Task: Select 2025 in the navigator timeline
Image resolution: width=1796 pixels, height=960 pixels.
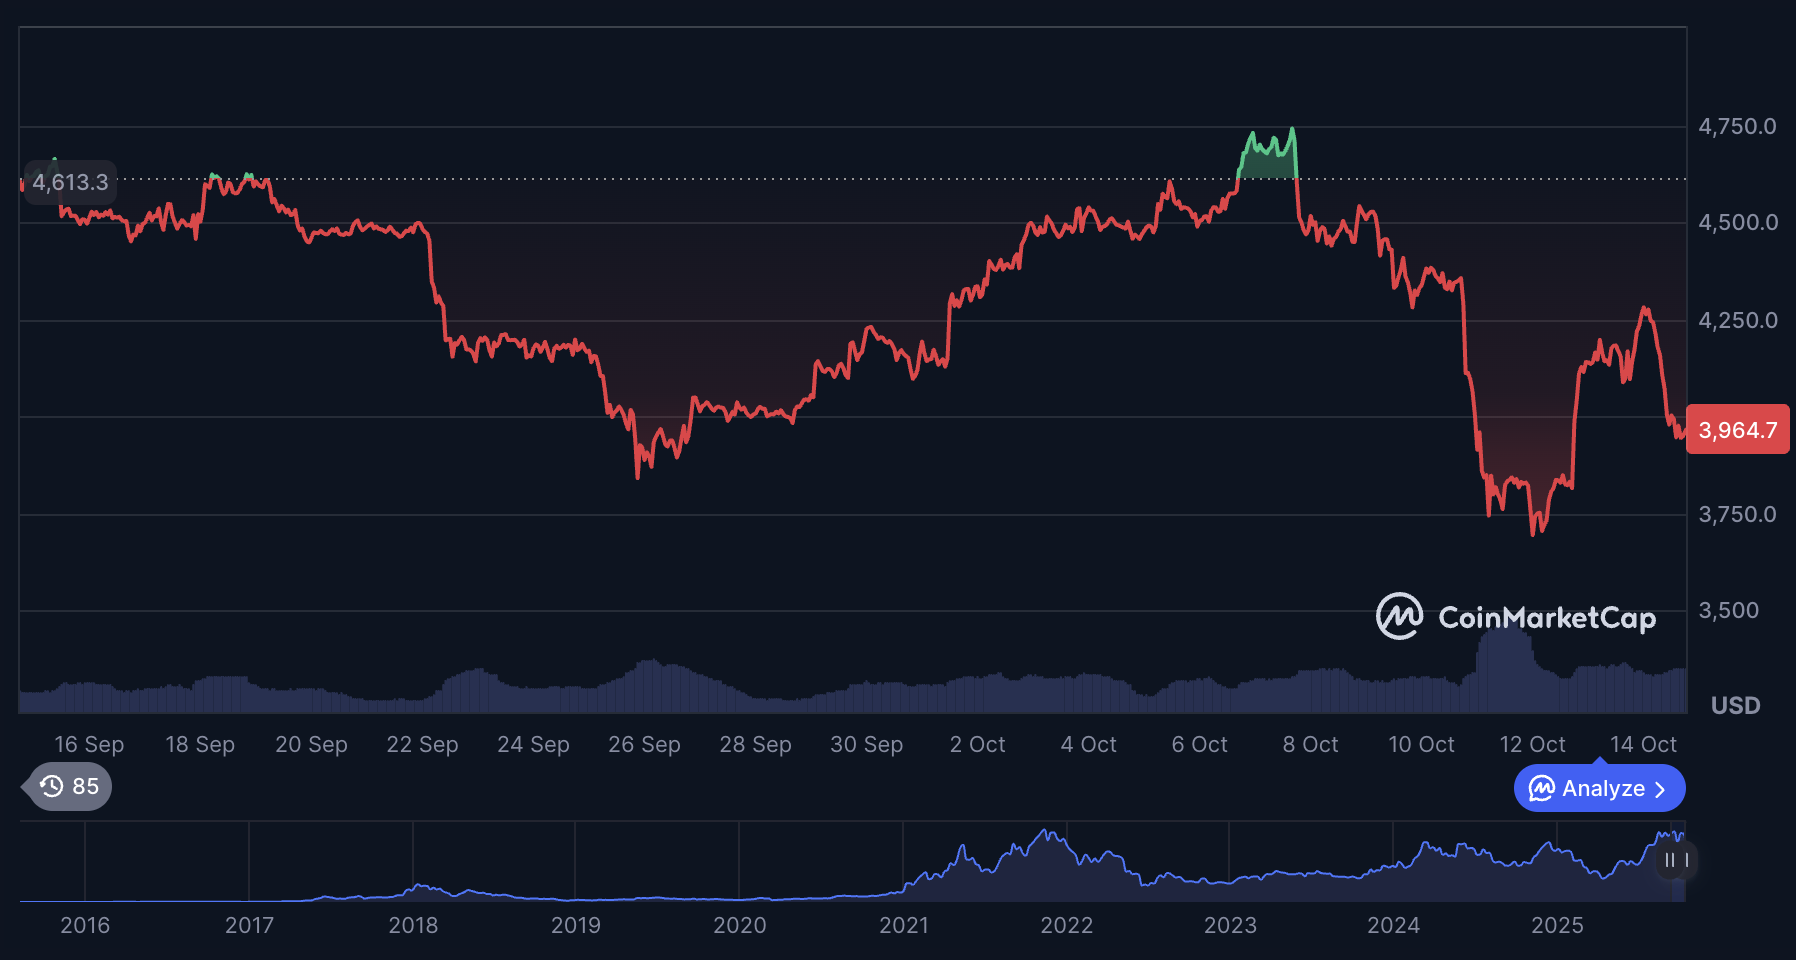Action: point(1557,925)
